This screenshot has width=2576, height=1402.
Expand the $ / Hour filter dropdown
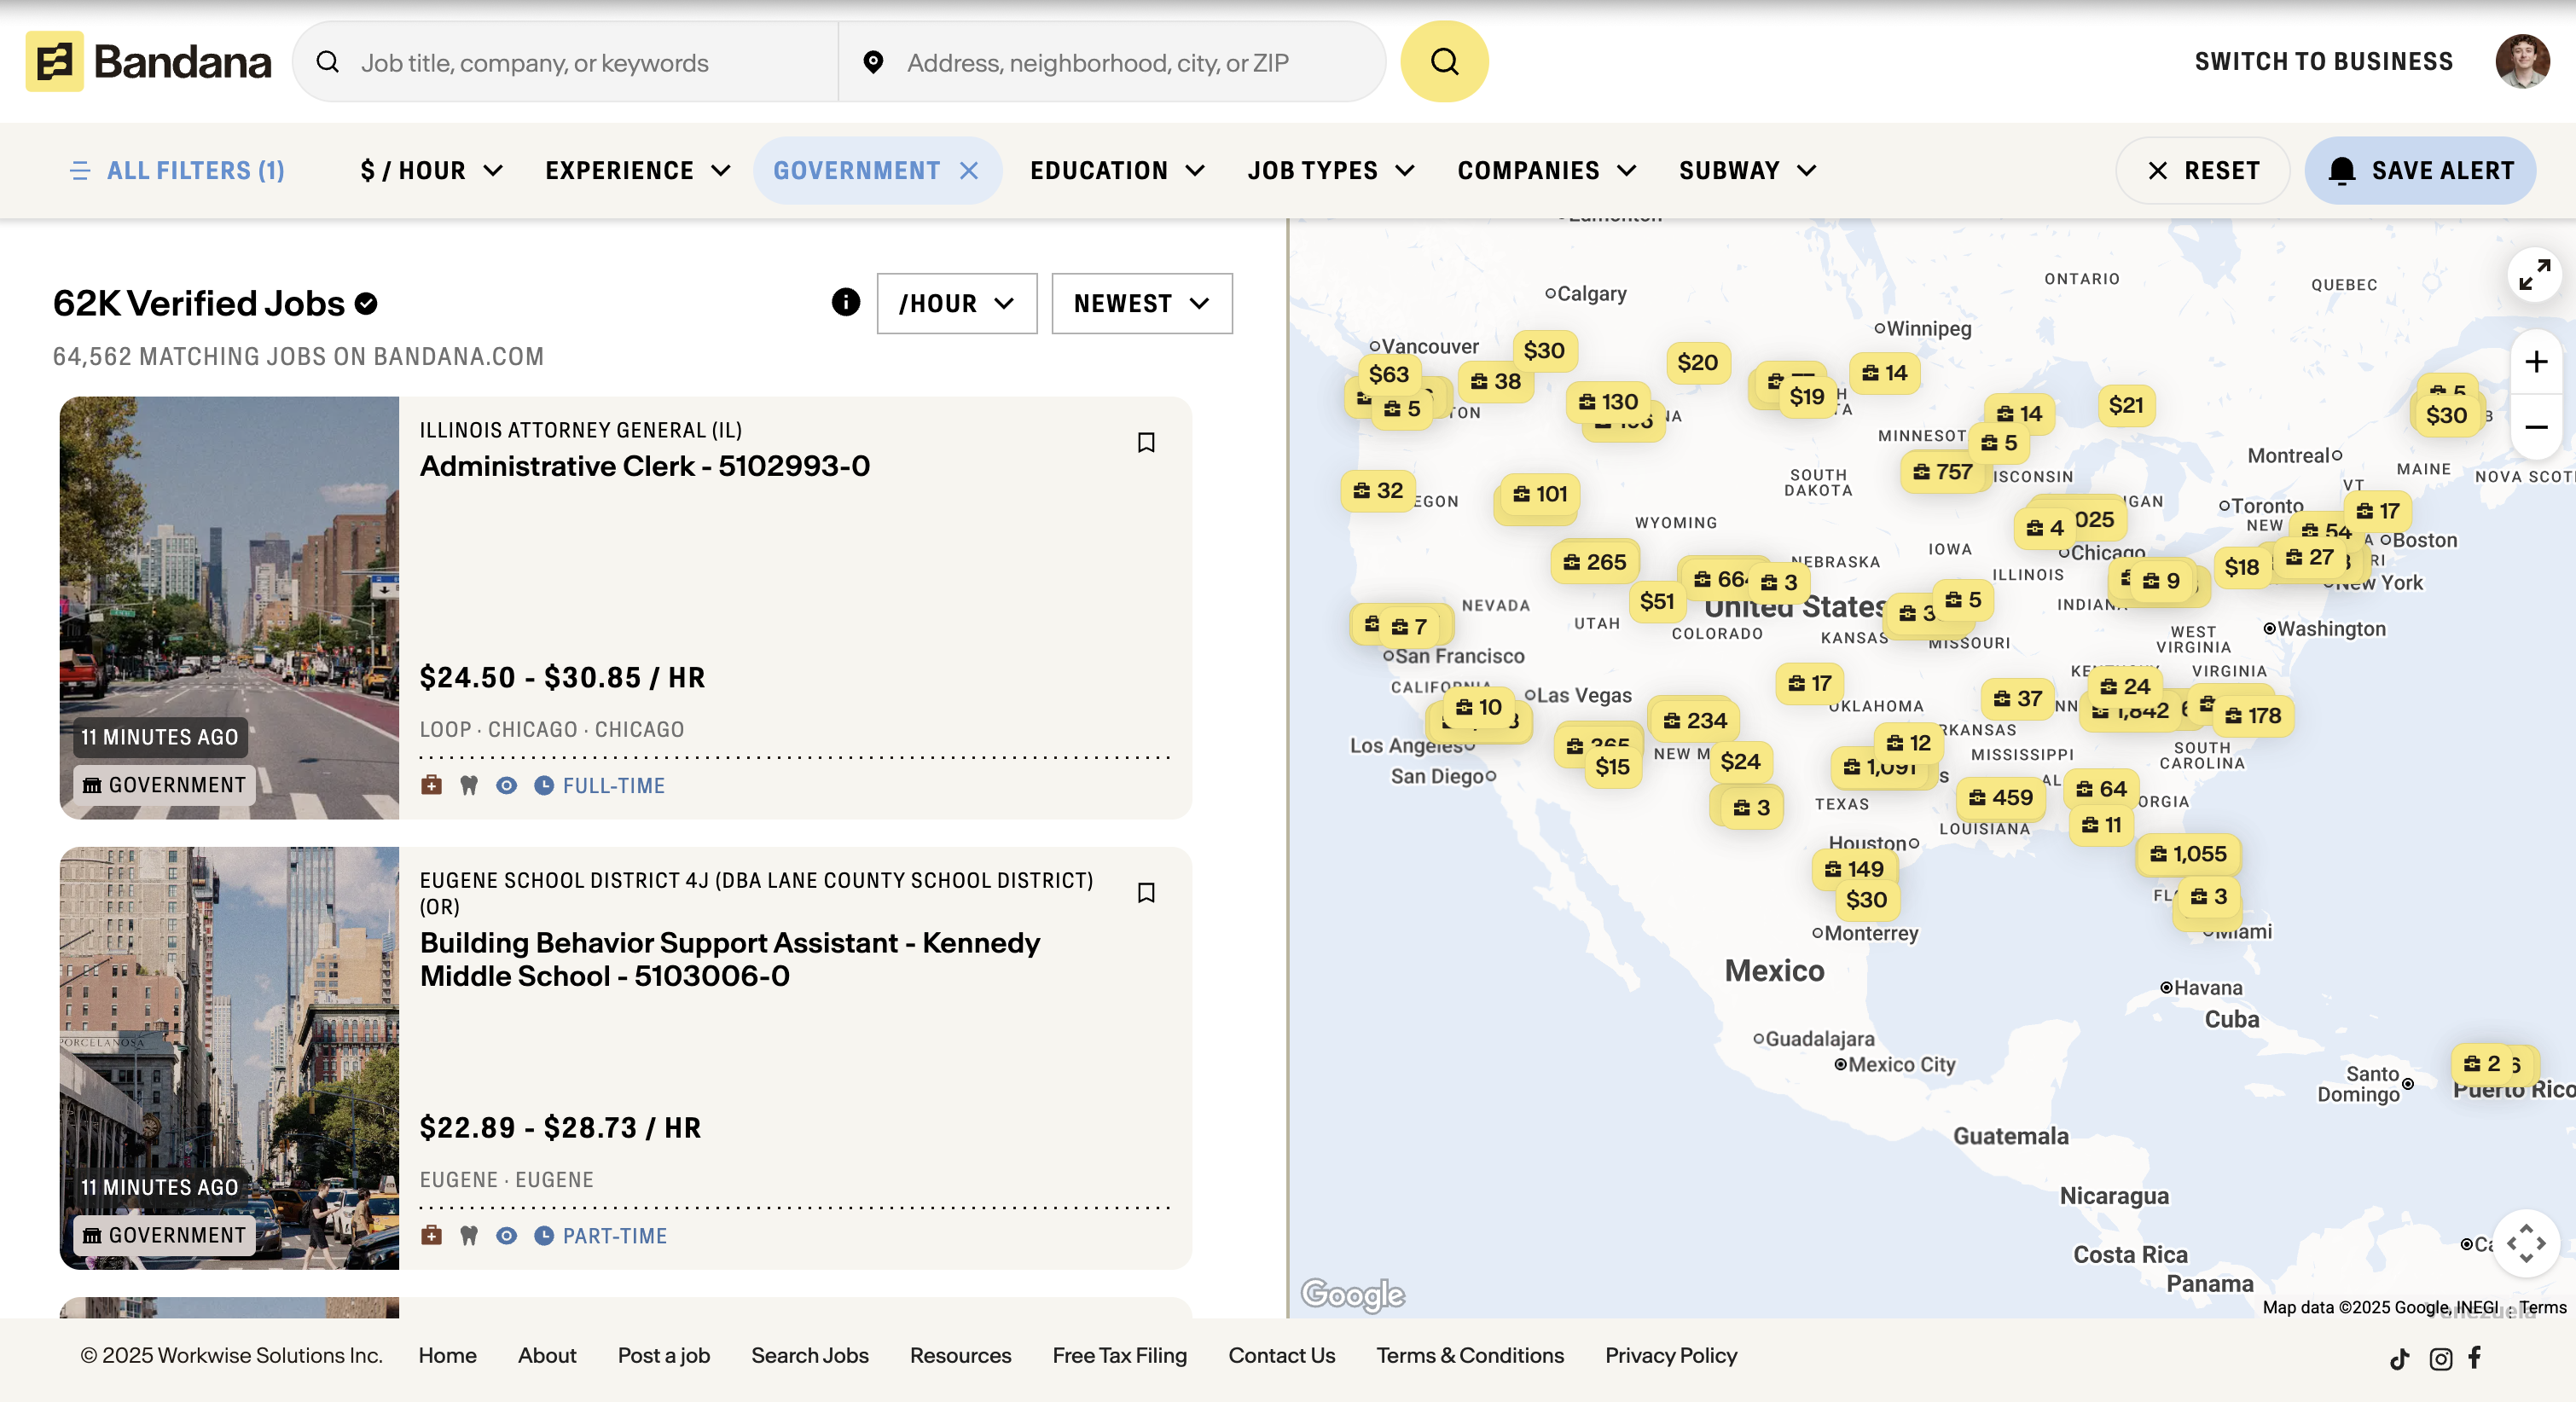[x=431, y=171]
